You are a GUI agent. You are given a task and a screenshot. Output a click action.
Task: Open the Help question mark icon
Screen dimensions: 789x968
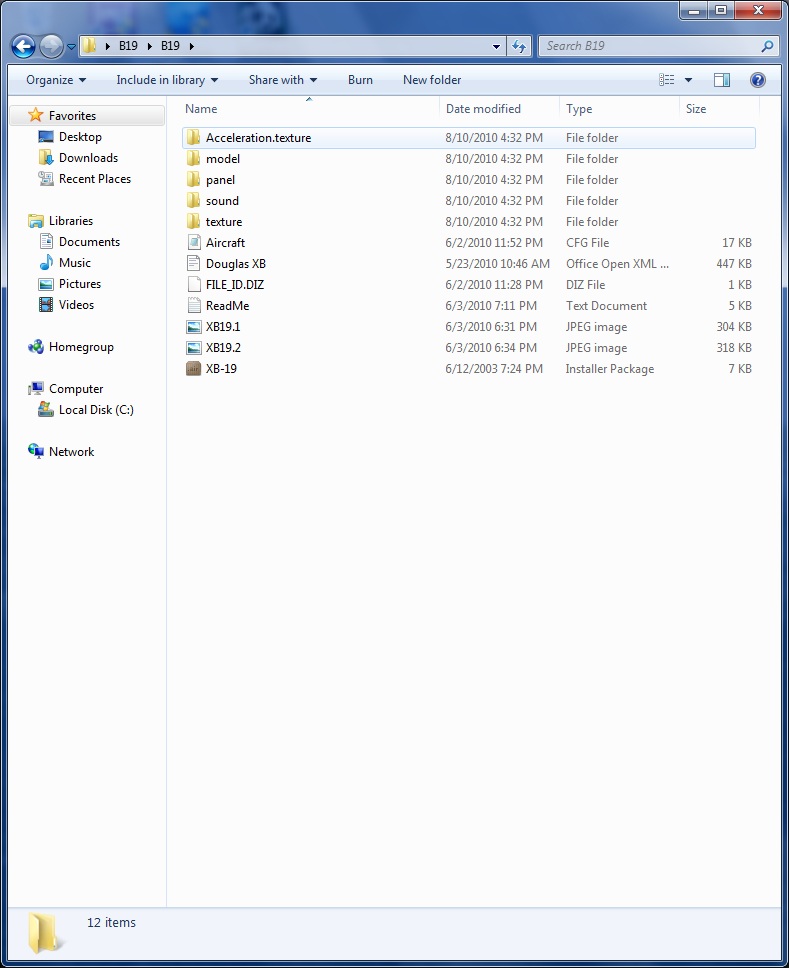(758, 80)
